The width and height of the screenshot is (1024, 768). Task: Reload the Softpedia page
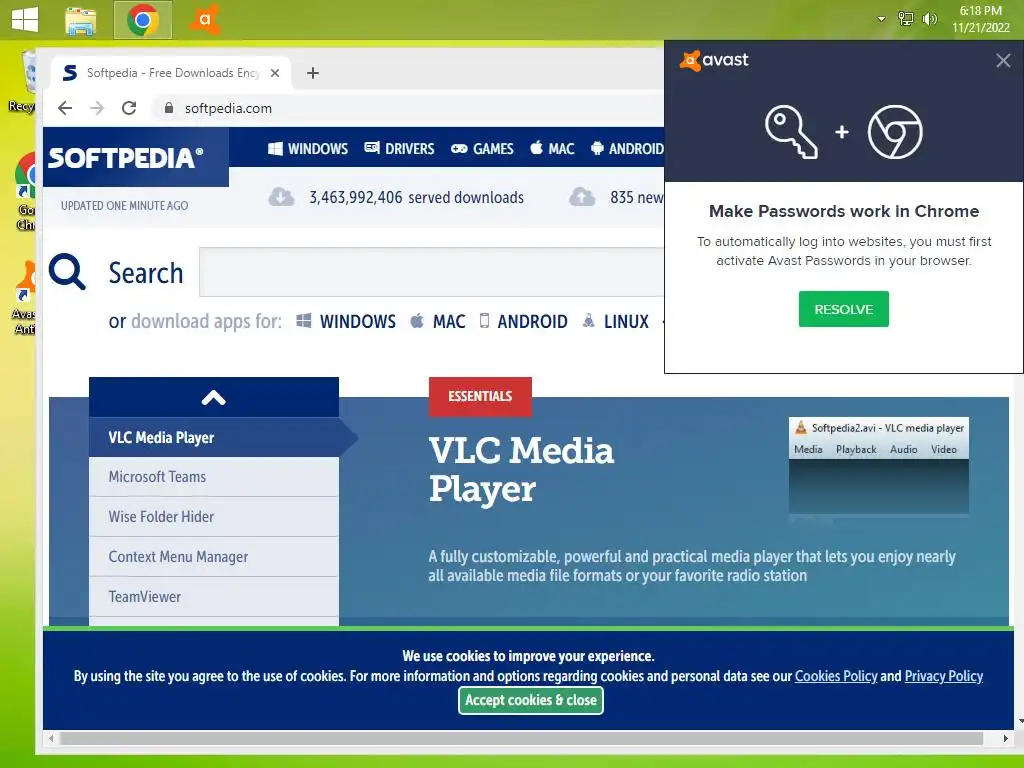(x=129, y=108)
